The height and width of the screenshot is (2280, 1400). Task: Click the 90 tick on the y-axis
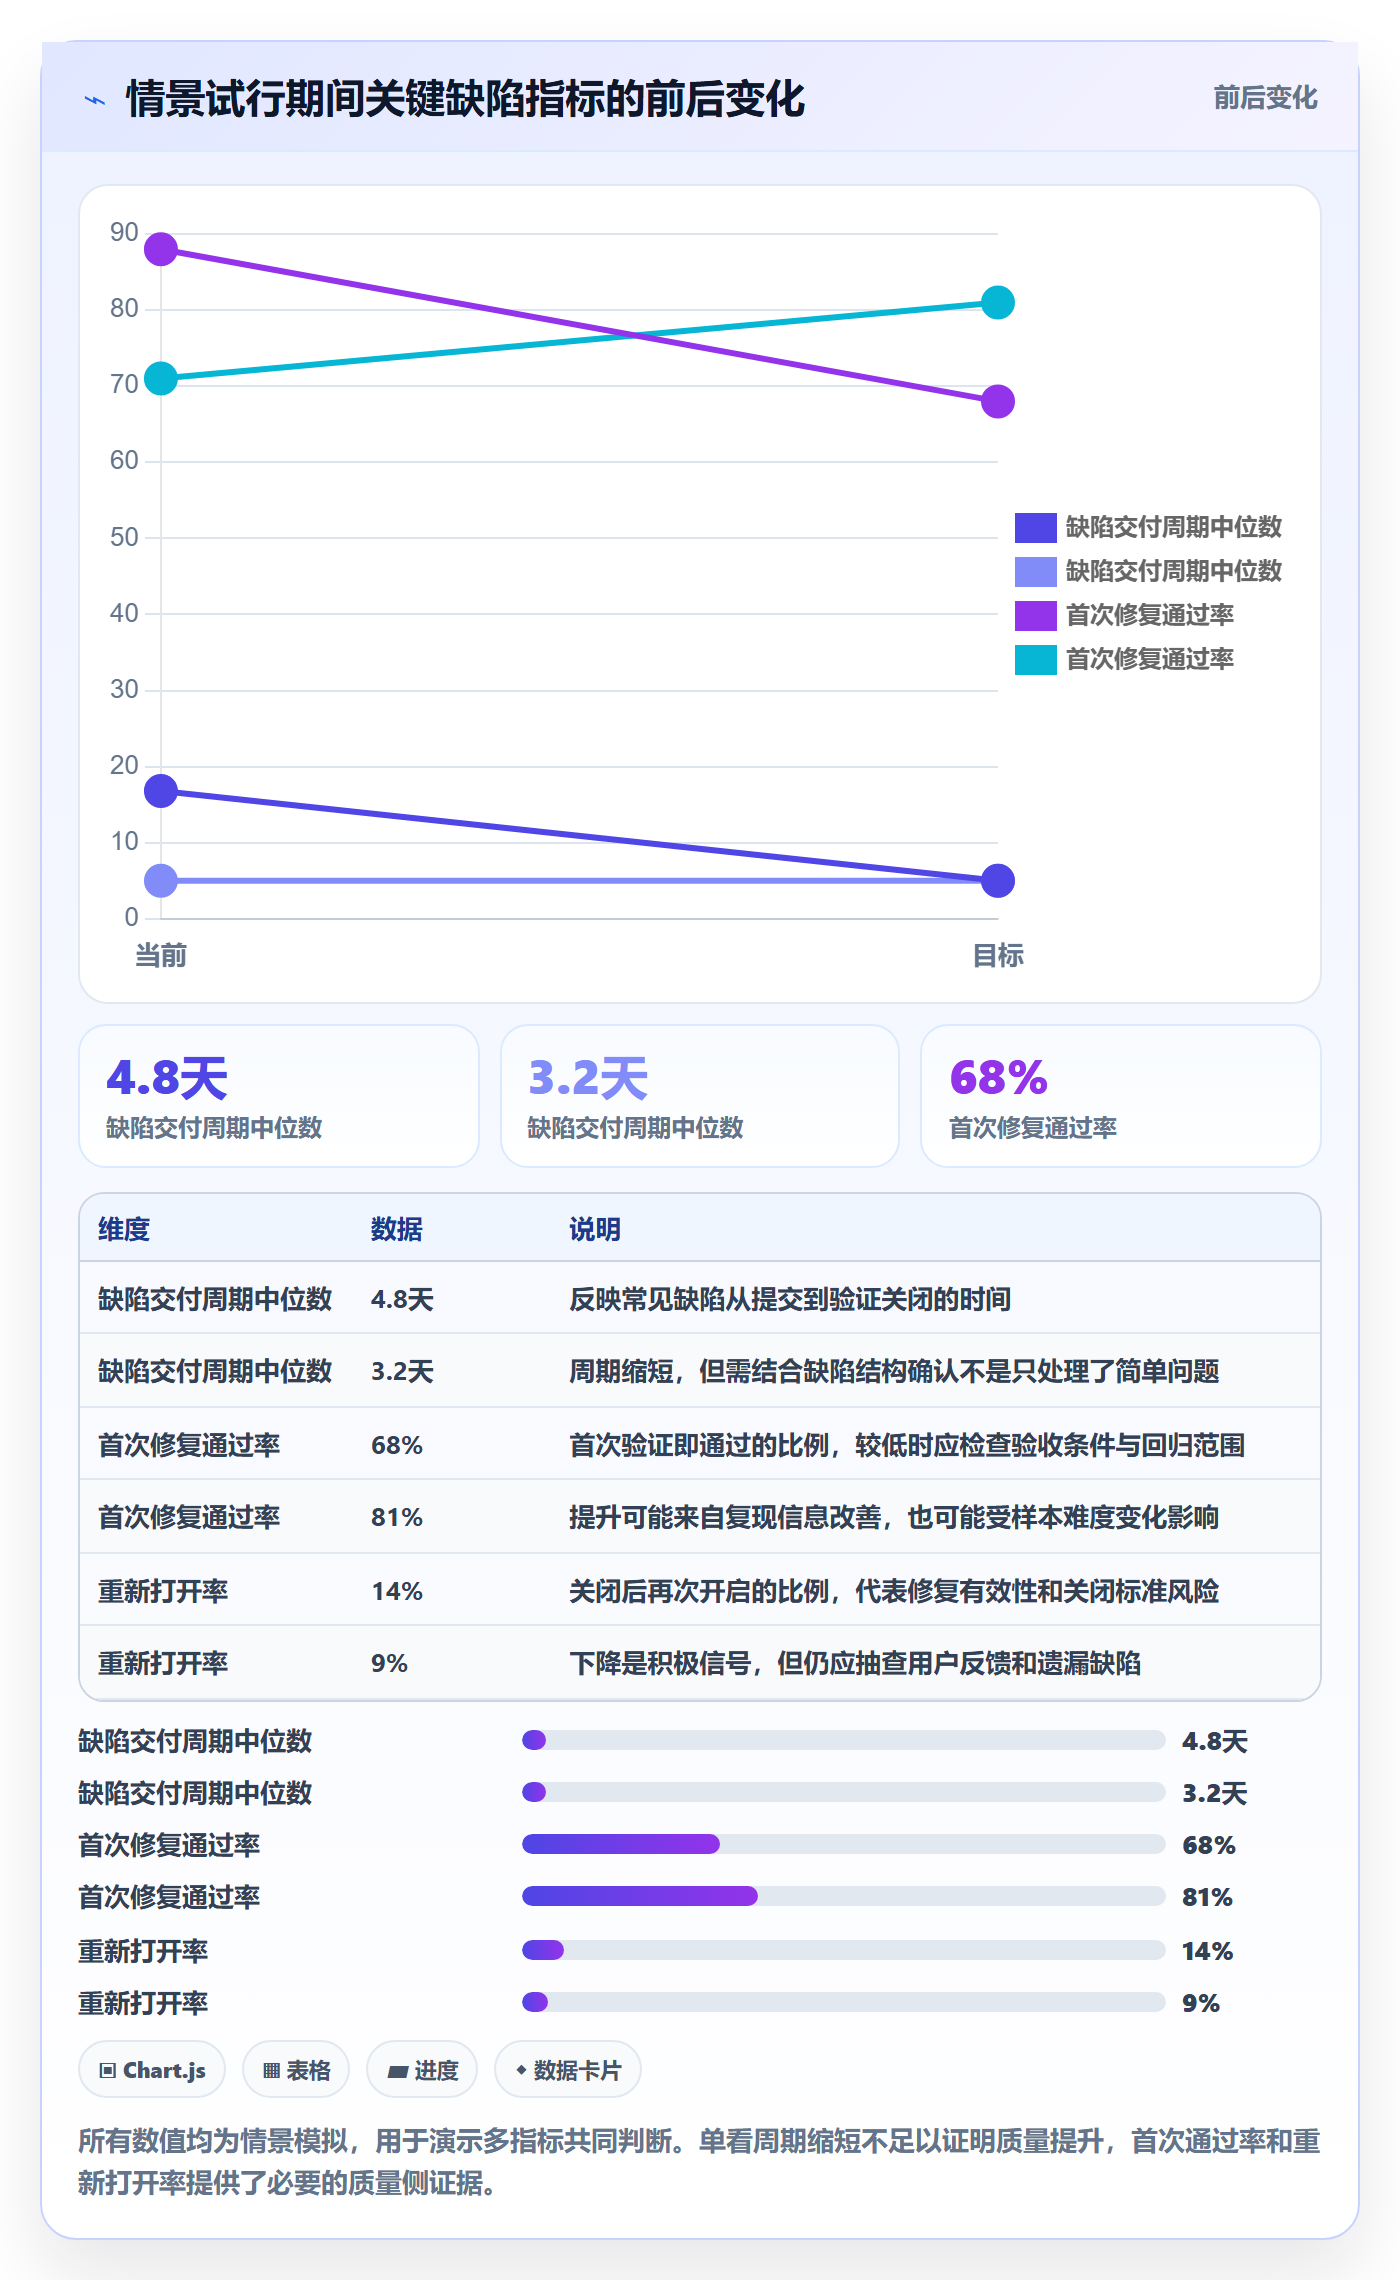click(124, 232)
